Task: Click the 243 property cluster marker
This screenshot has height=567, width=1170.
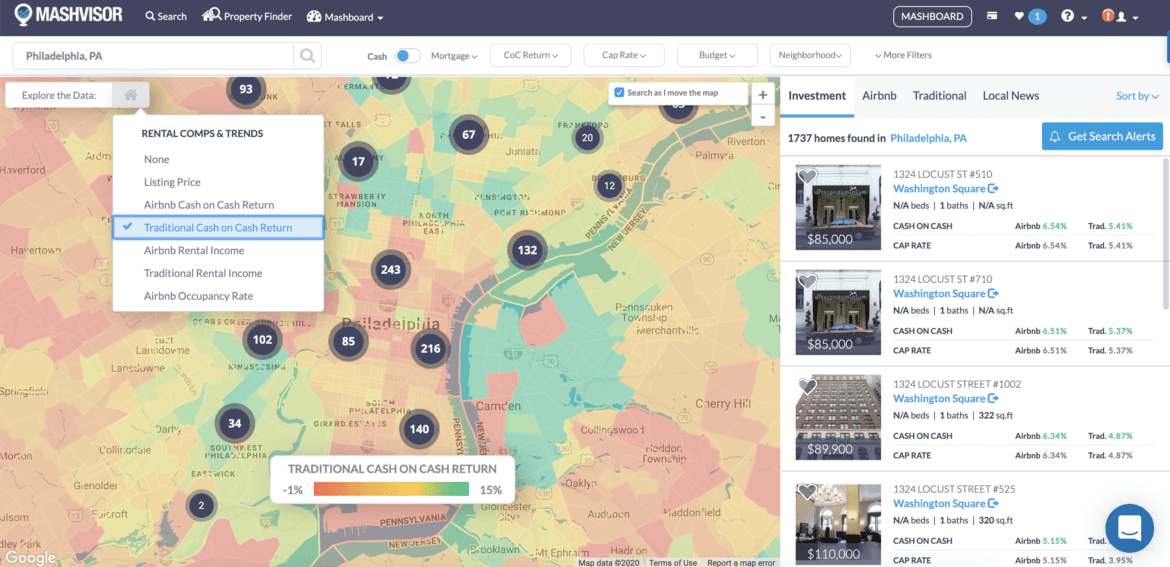Action: pyautogui.click(x=390, y=270)
